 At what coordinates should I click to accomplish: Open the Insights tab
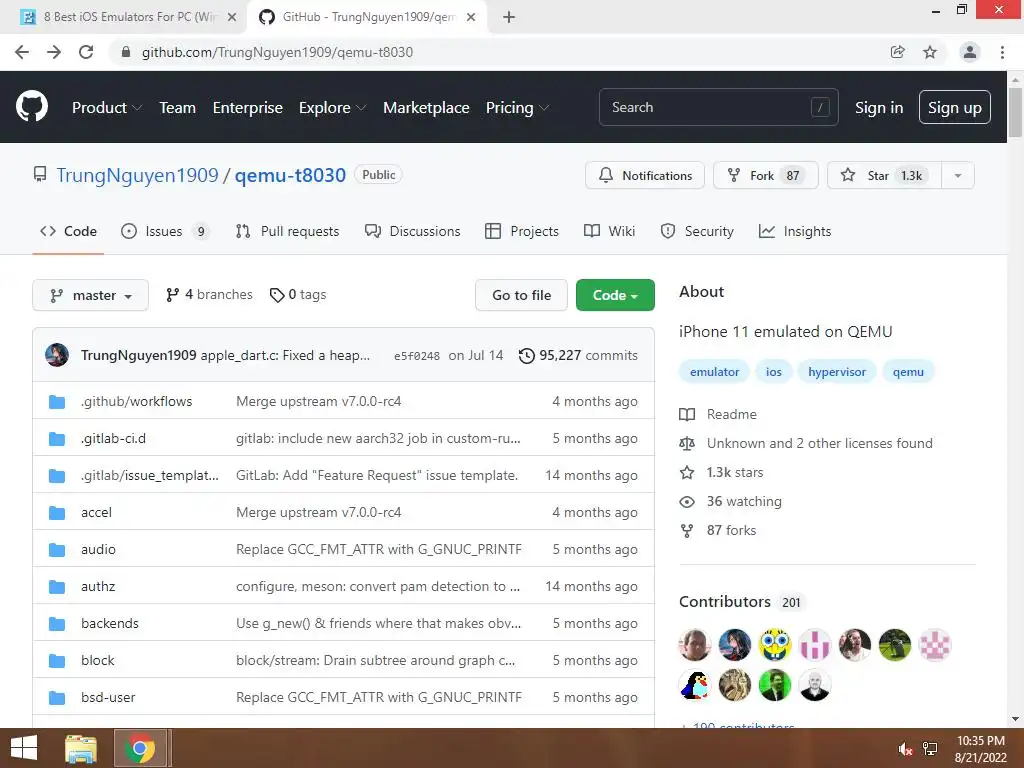click(795, 231)
